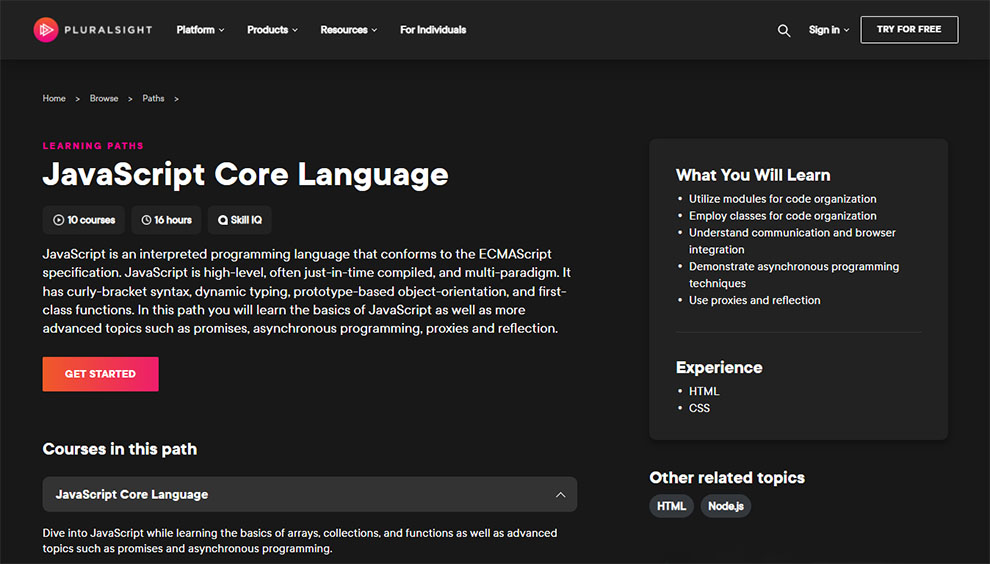Screen dimensions: 990x564
Task: Select the HTML related topic tag
Action: tap(671, 506)
